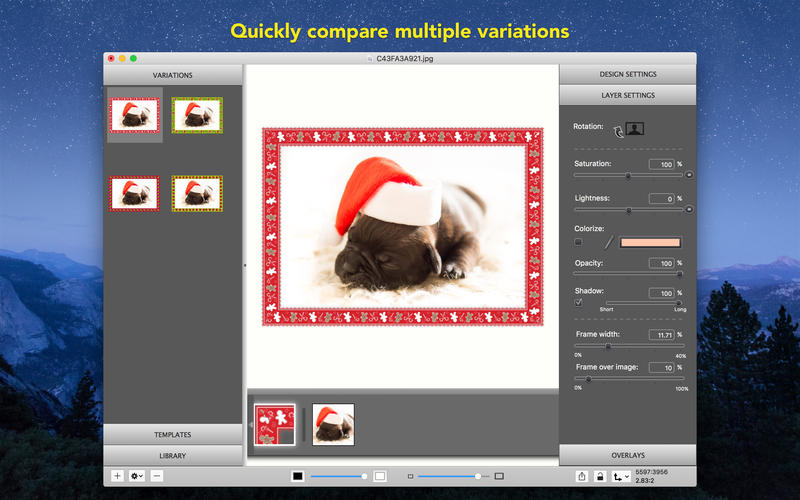Disable the Shadow checkbox
Viewport: 800px width, 500px height.
coord(578,302)
